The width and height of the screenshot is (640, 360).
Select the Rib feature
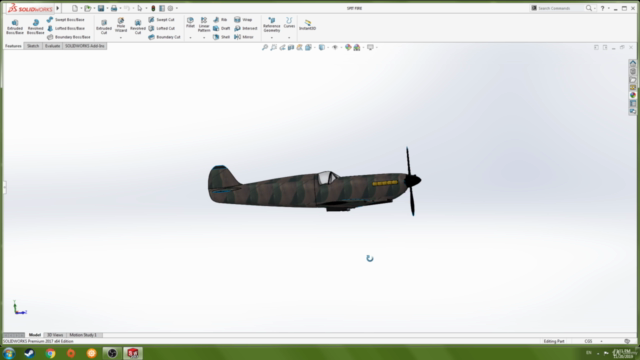click(x=220, y=20)
